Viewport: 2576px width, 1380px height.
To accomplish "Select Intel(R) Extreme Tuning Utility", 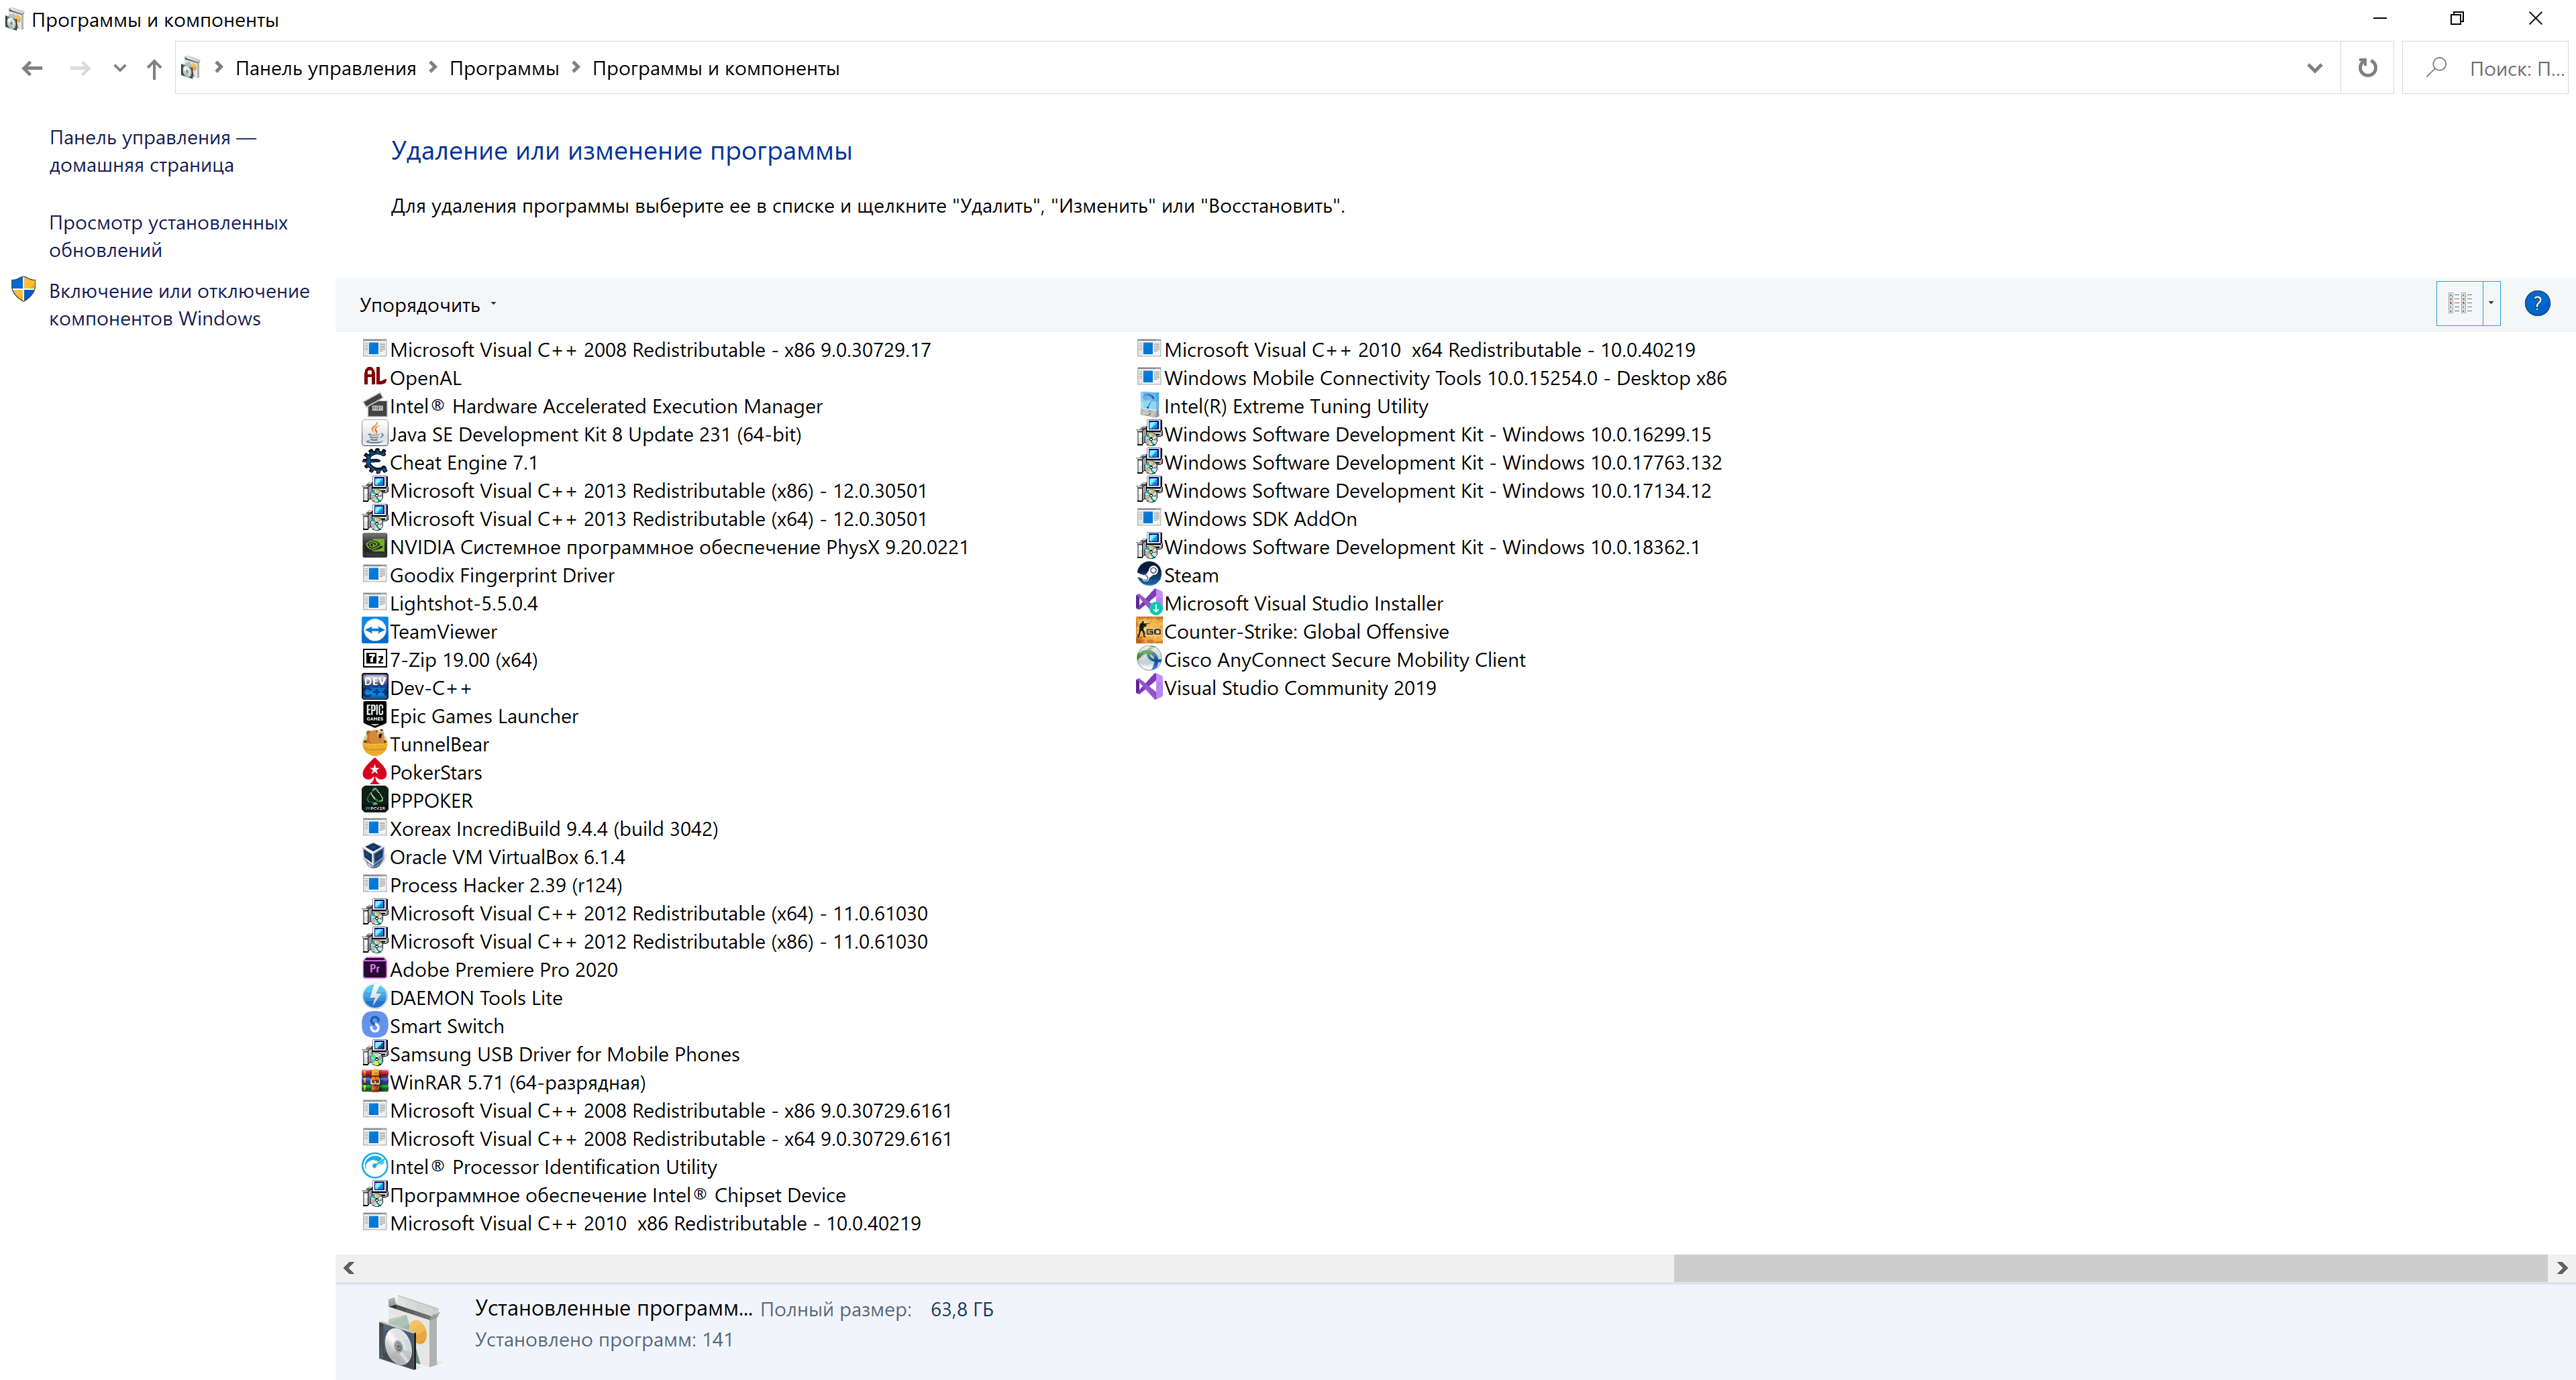I will 1283,406.
